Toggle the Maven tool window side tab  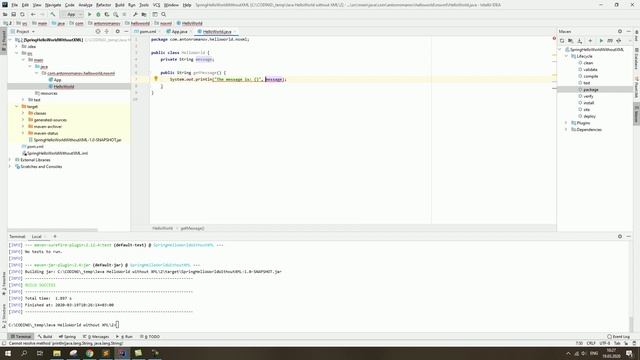coord(636,113)
